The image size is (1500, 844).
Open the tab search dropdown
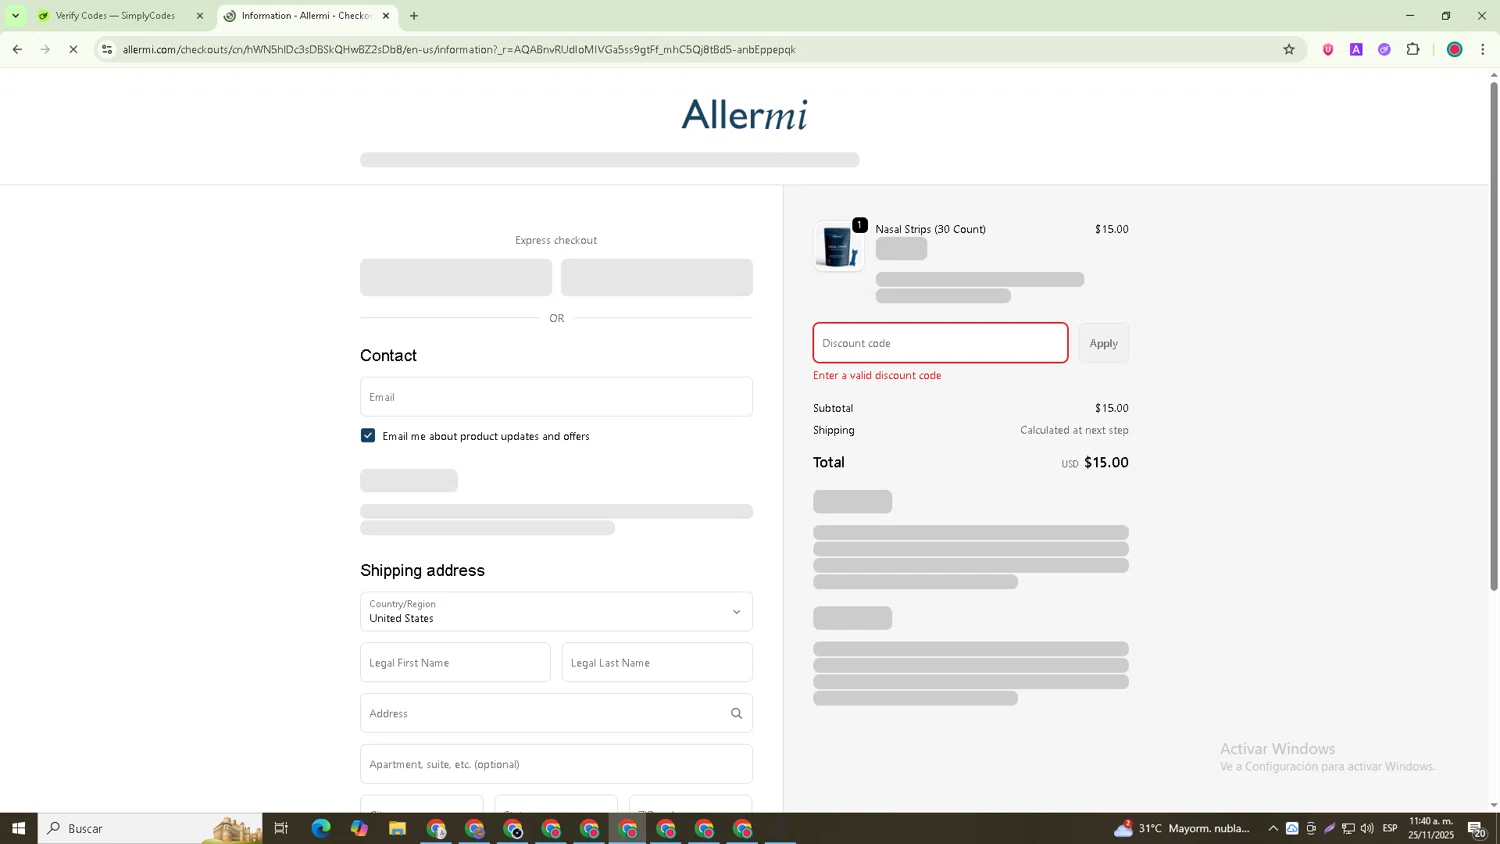pos(15,16)
